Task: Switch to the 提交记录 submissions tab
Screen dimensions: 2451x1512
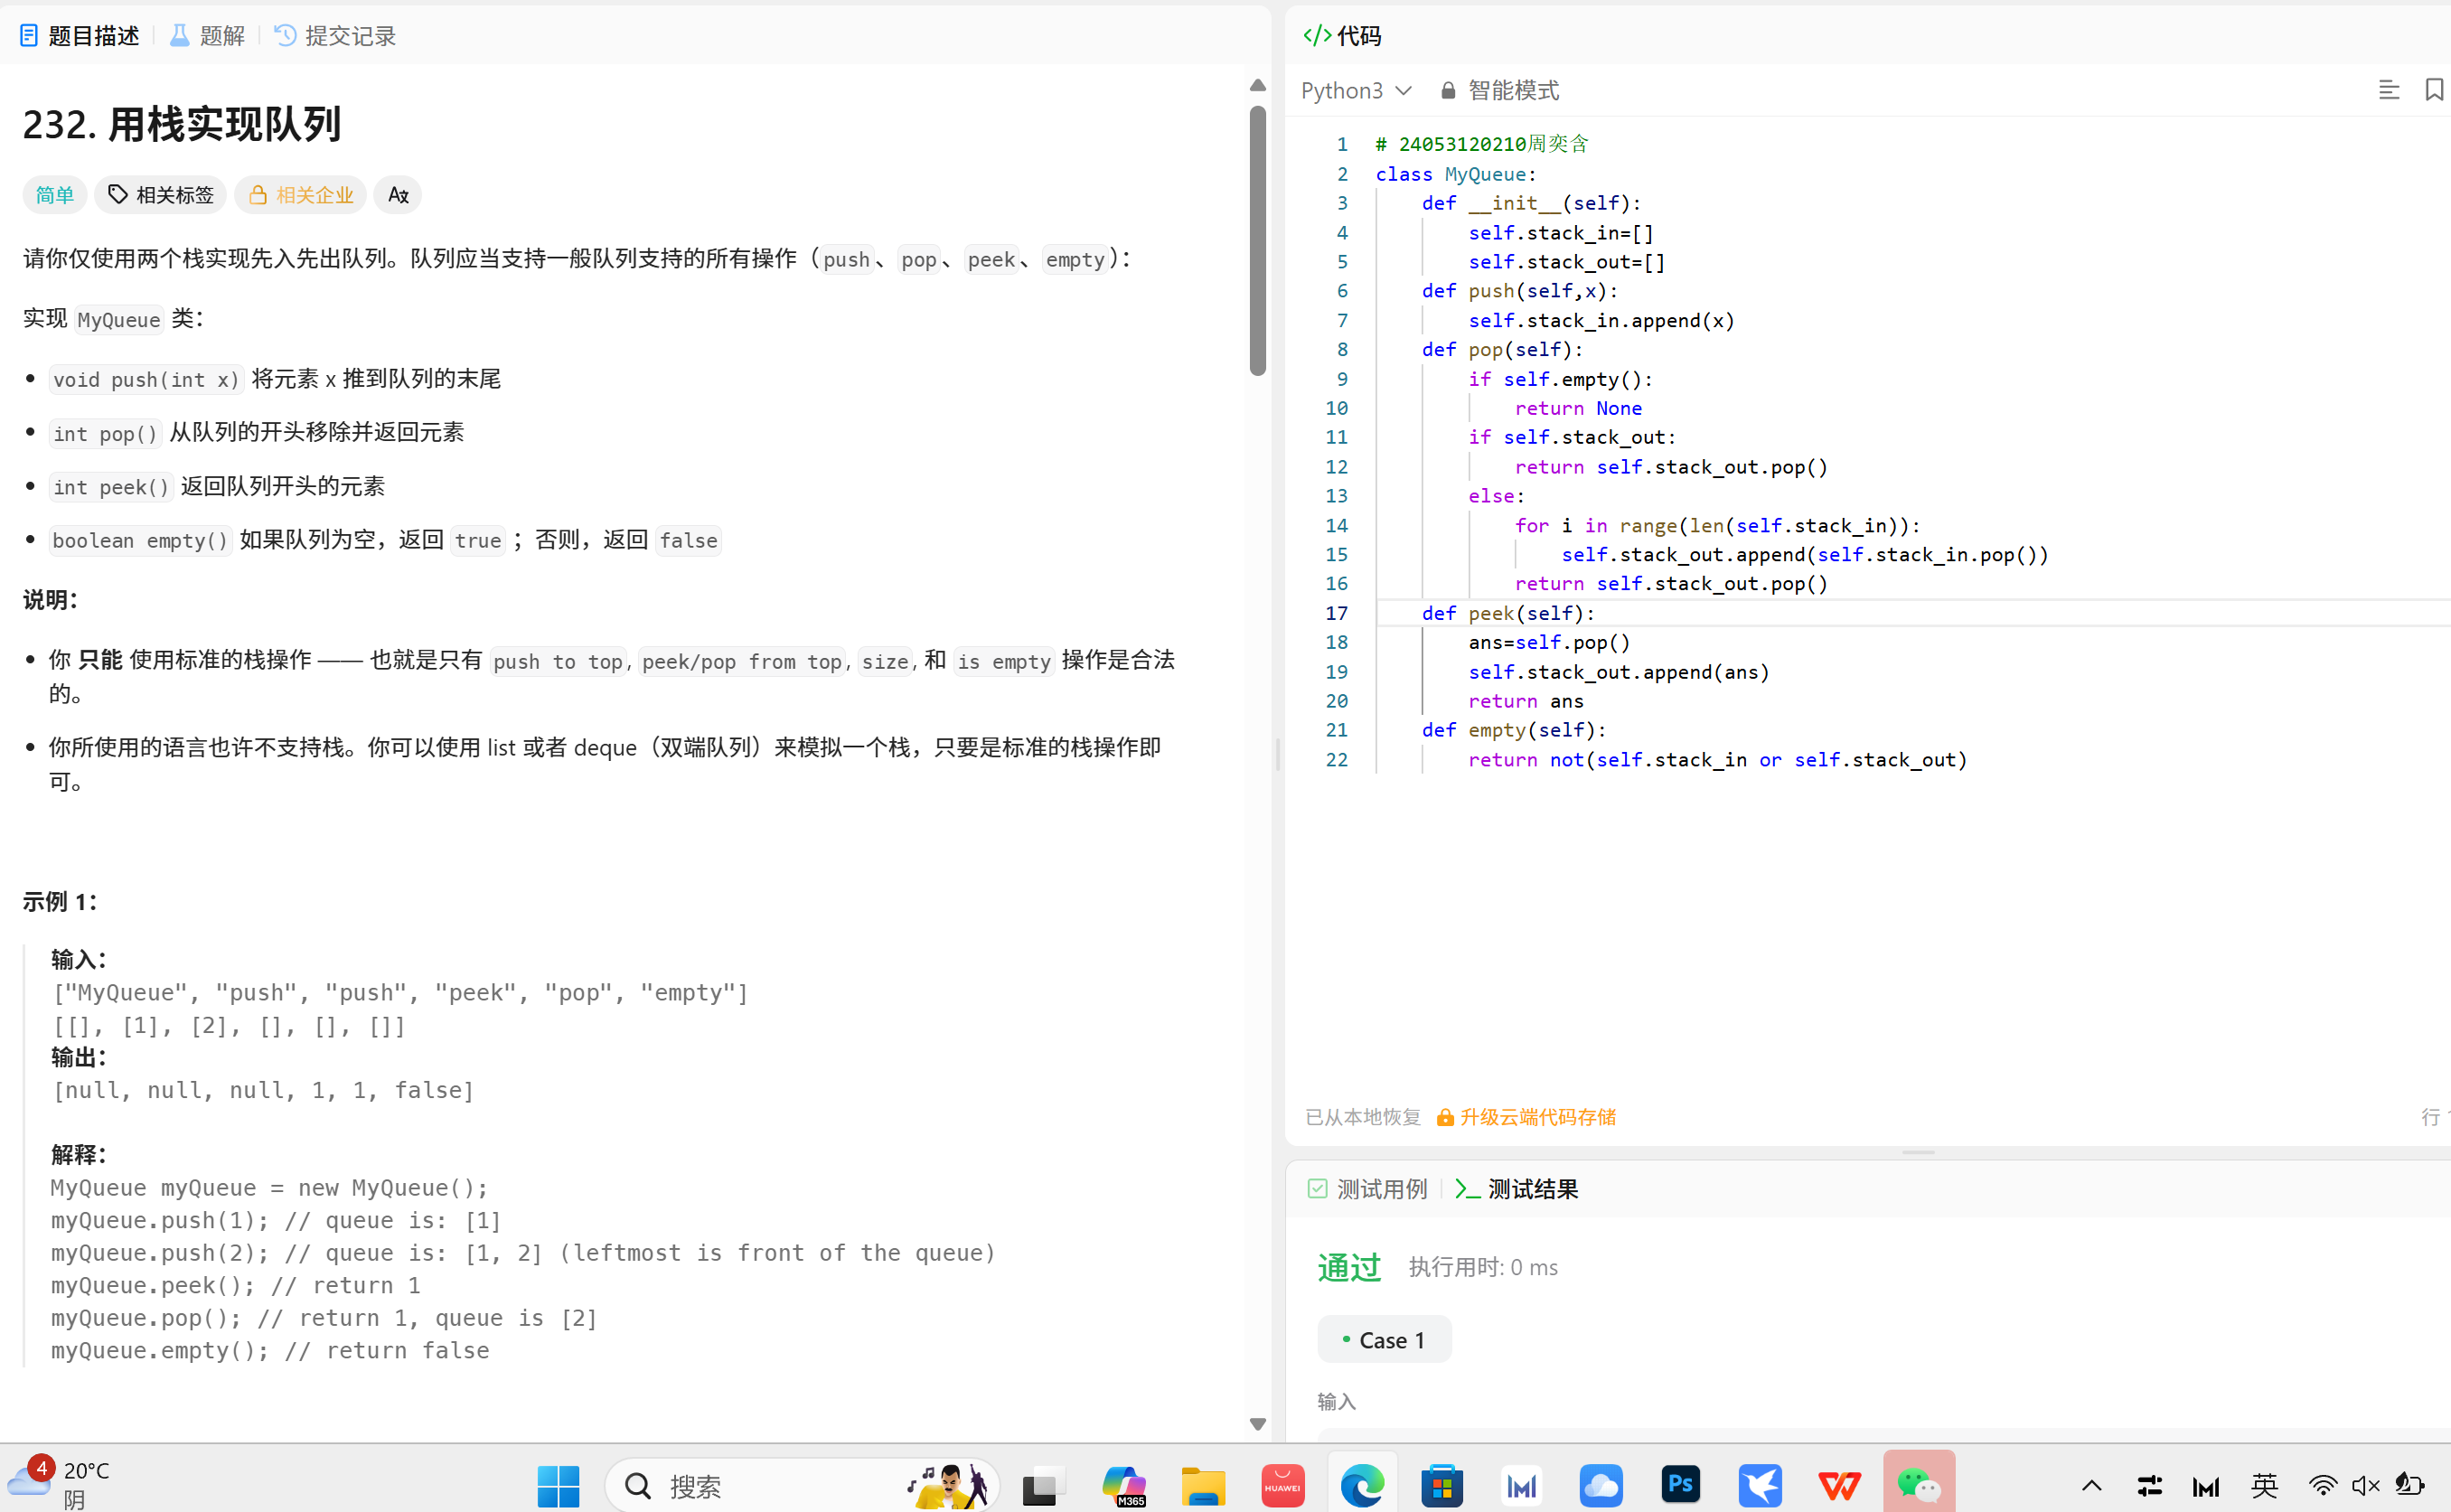Action: [335, 36]
